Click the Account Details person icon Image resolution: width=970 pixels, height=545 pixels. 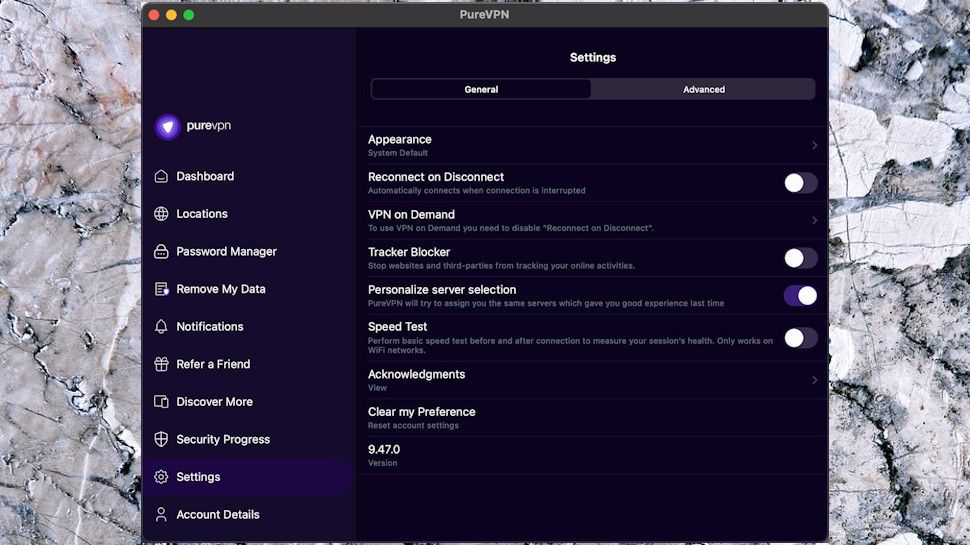tap(161, 515)
